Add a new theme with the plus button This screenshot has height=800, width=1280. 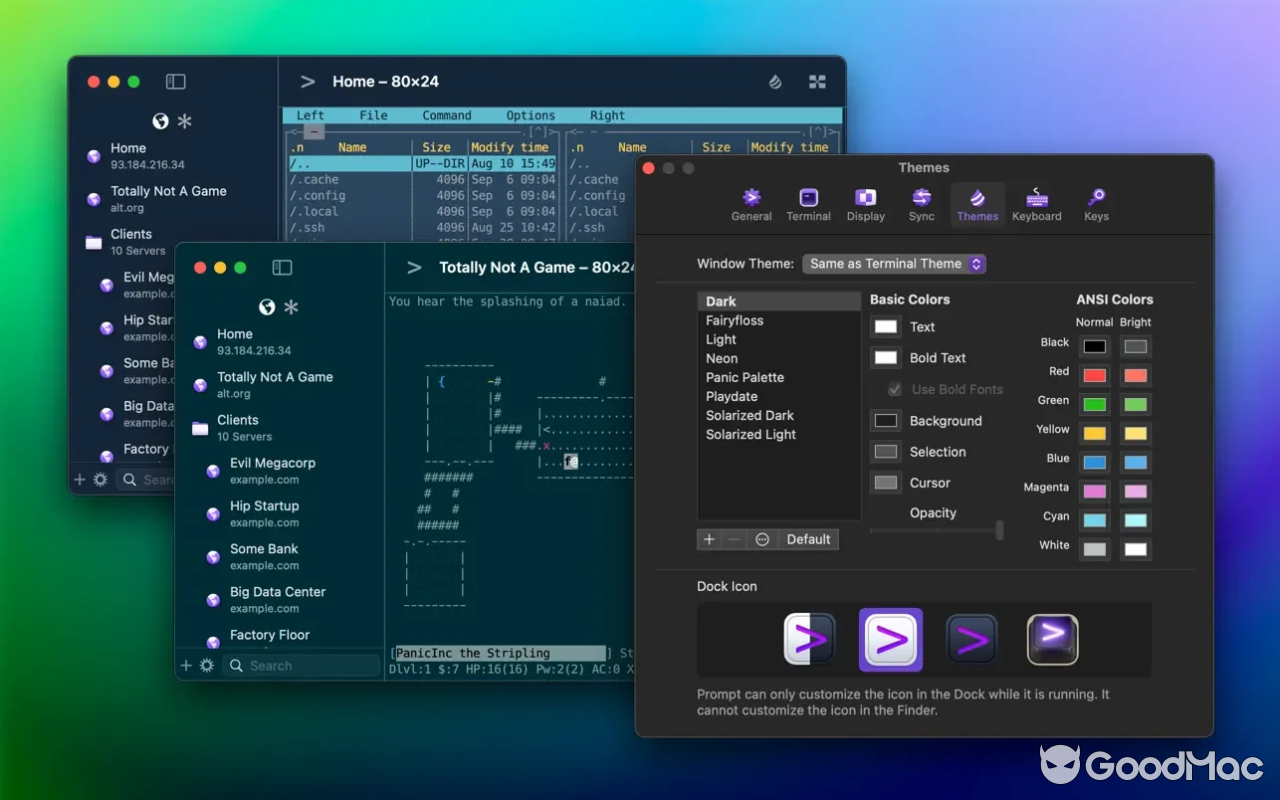click(x=708, y=539)
